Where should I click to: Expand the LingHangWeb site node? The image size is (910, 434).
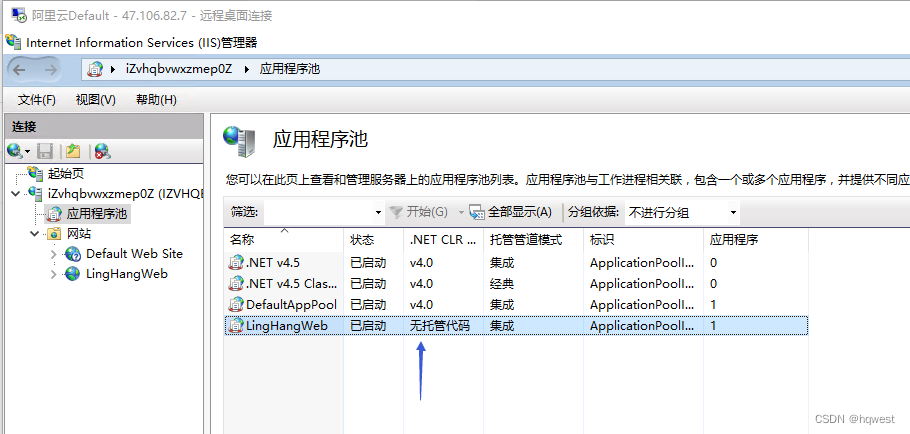(54, 274)
